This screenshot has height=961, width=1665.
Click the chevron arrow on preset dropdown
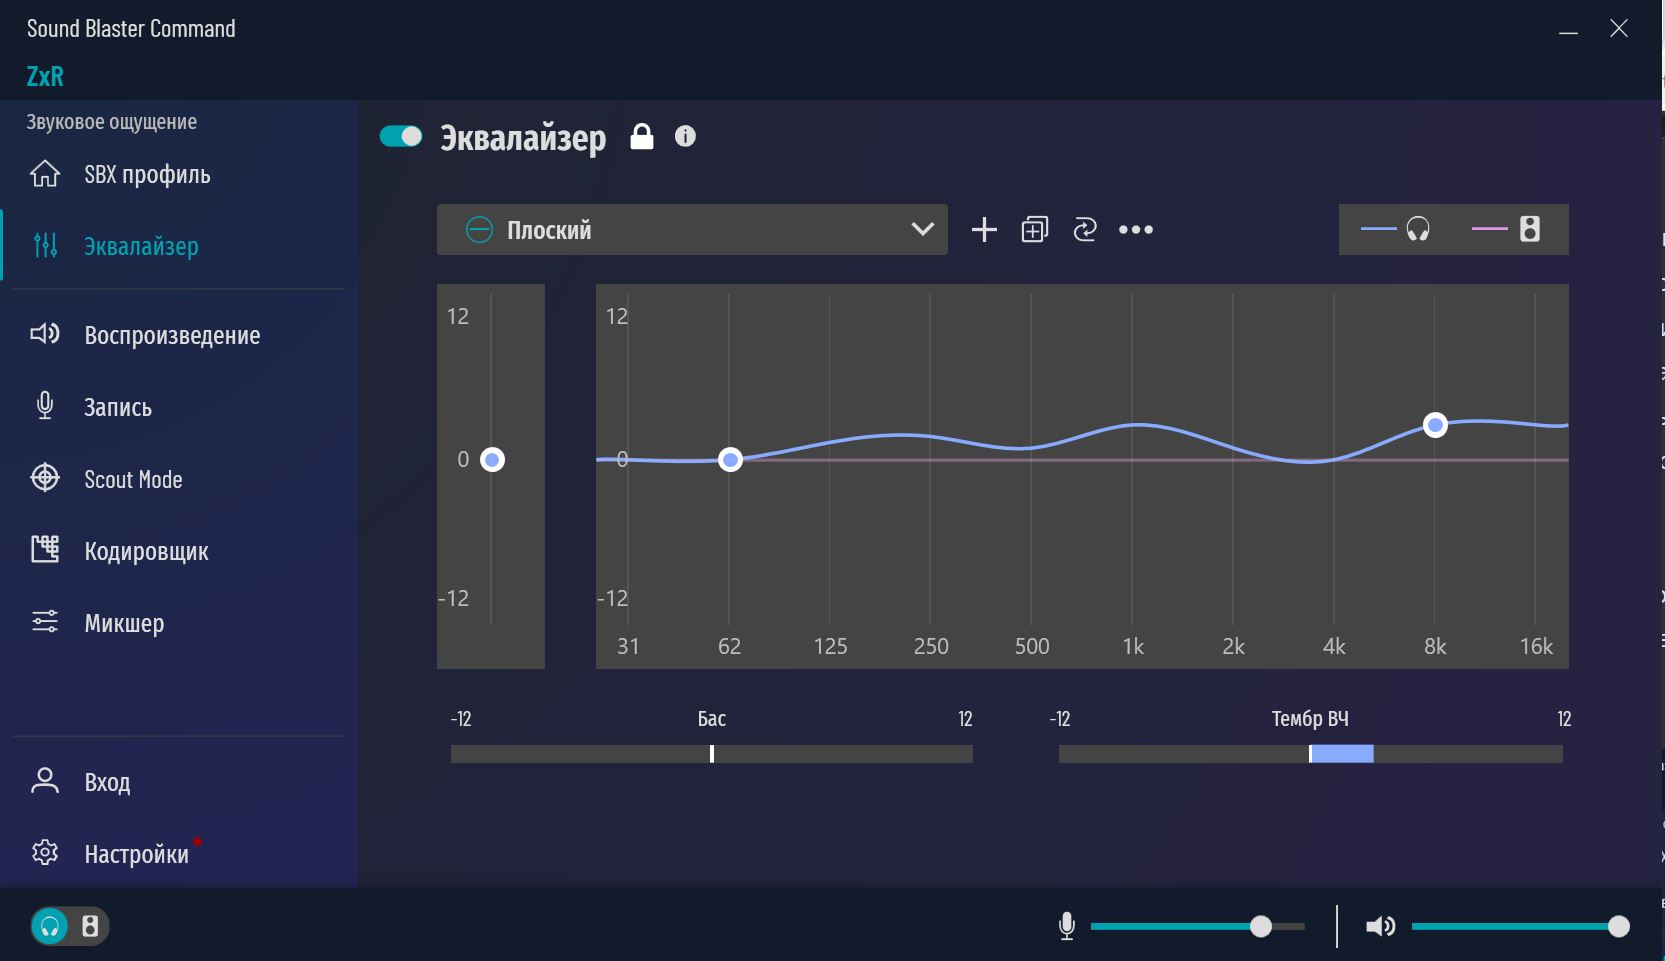[922, 230]
